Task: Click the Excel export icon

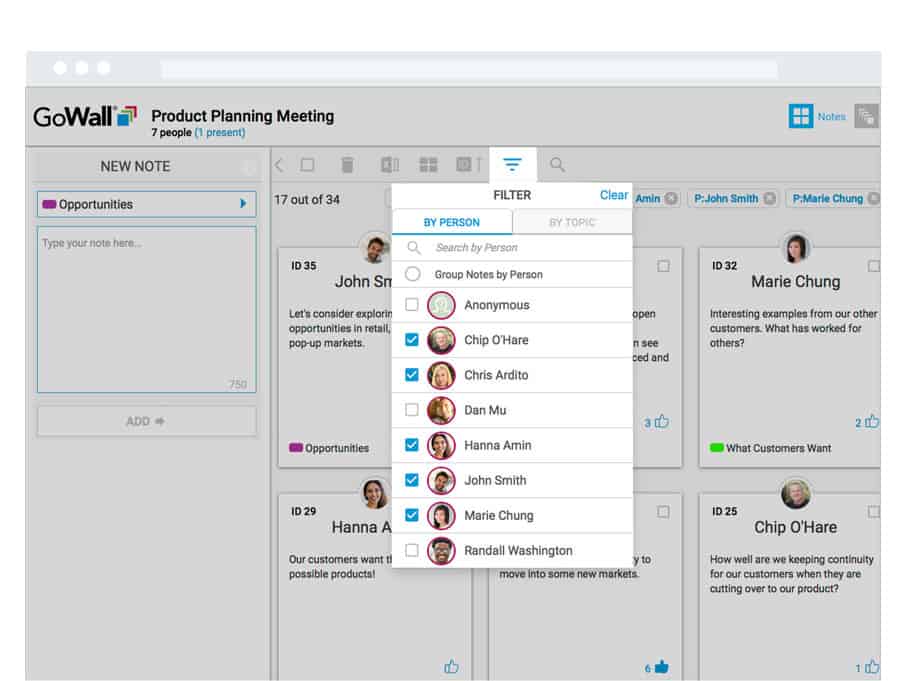Action: tap(390, 165)
